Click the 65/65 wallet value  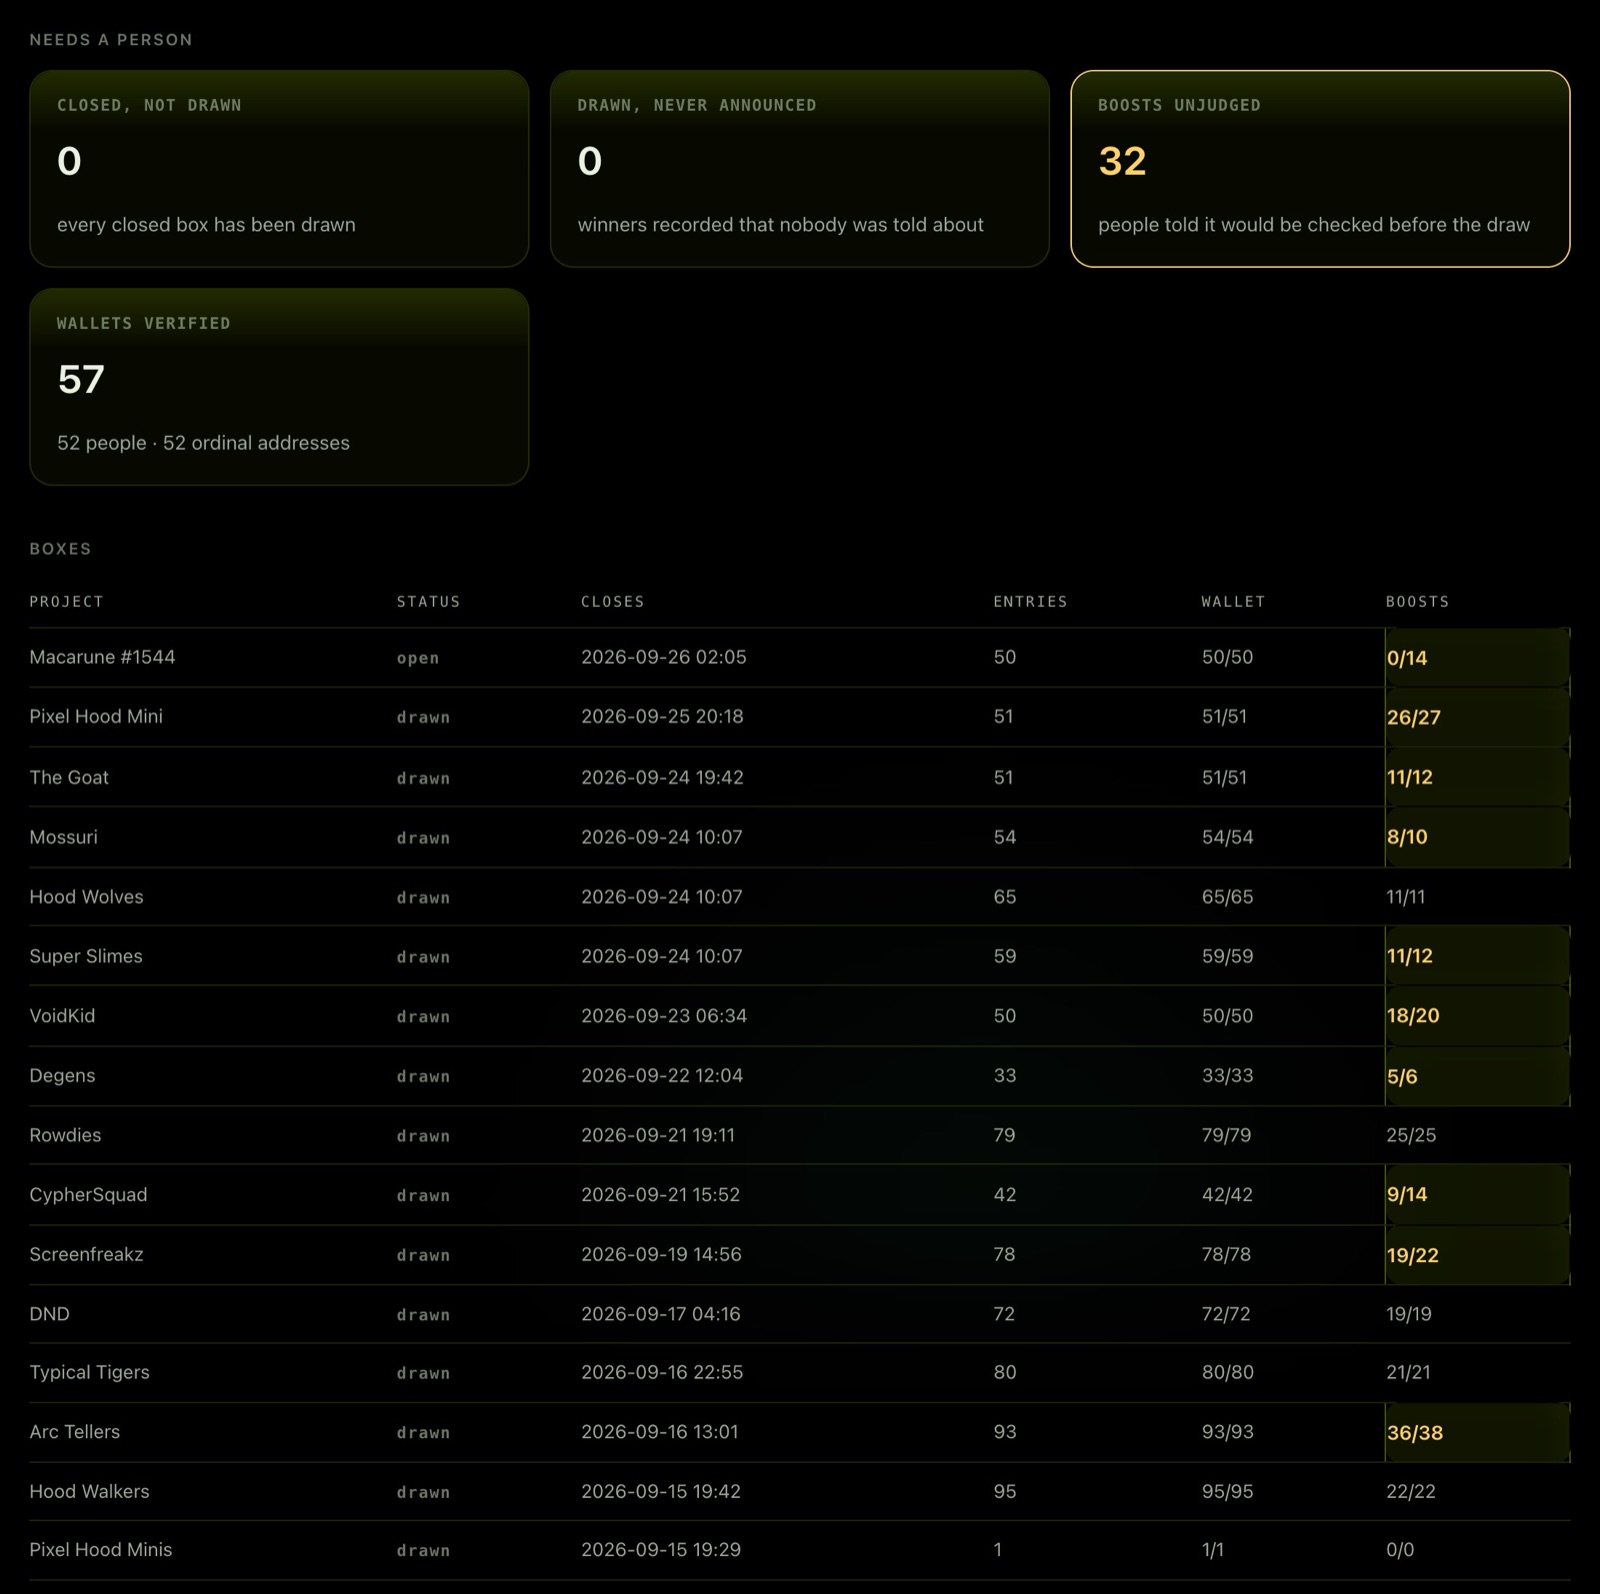coord(1227,897)
